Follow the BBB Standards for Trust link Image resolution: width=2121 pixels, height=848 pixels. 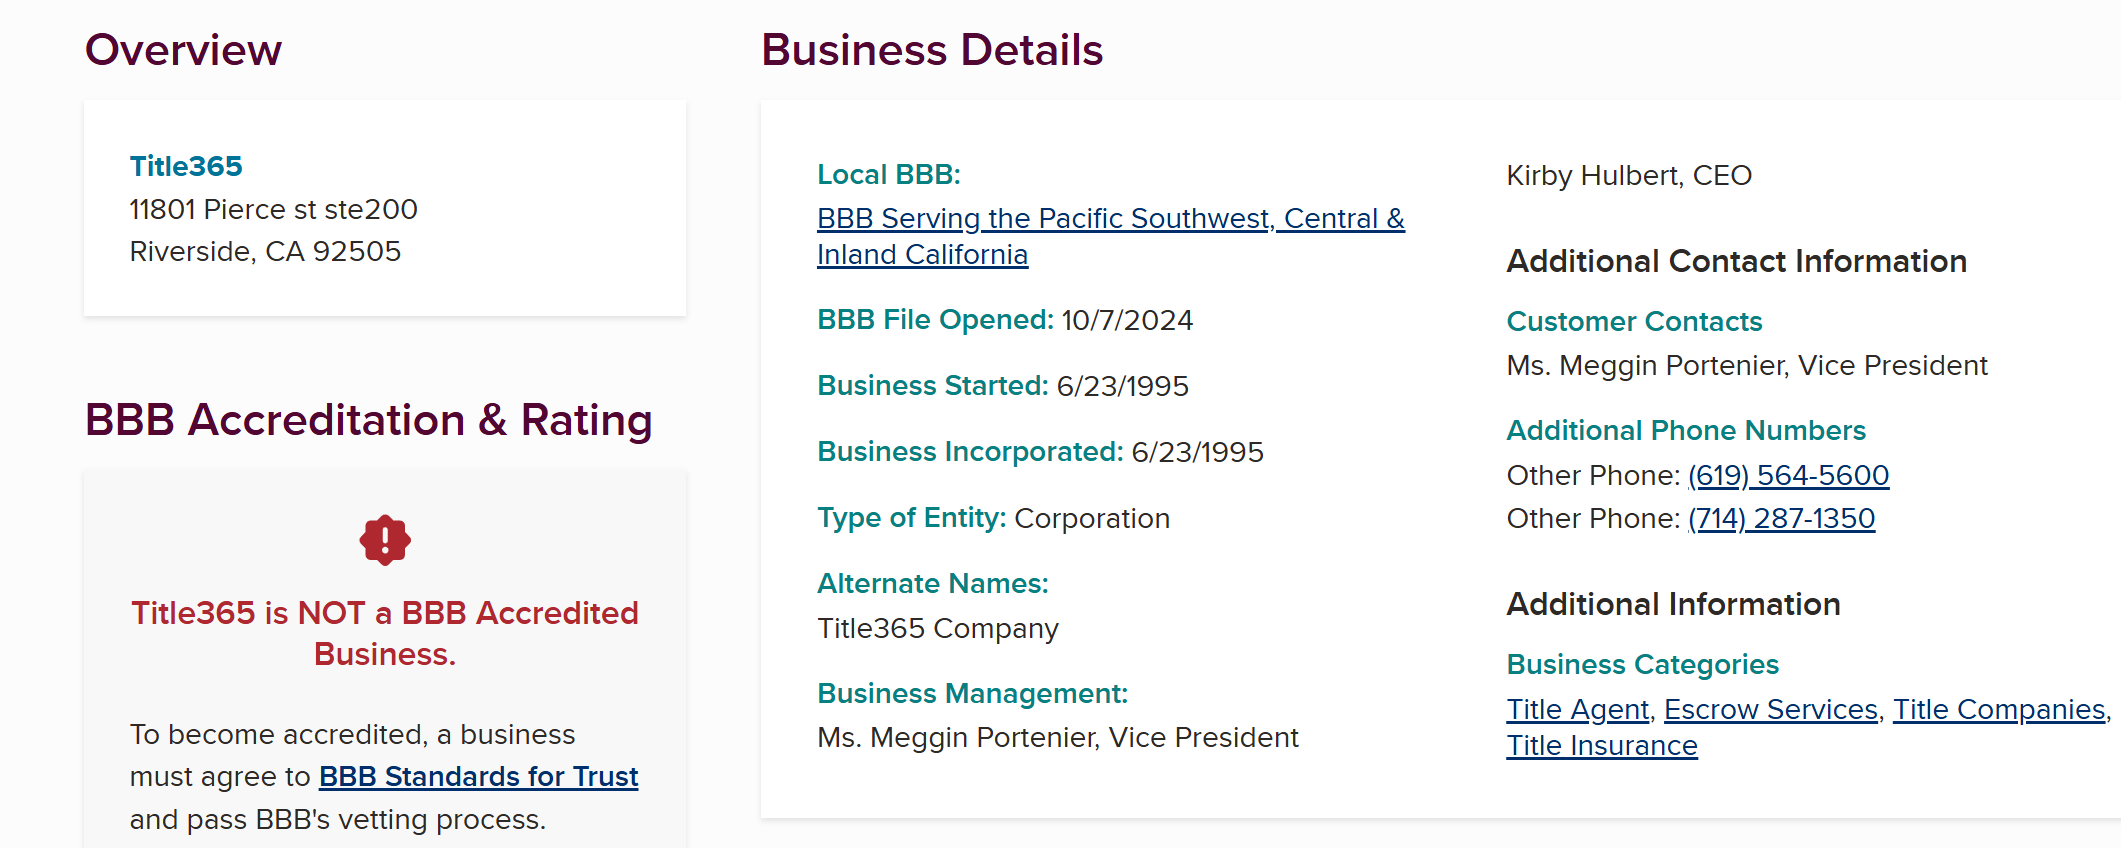(478, 776)
